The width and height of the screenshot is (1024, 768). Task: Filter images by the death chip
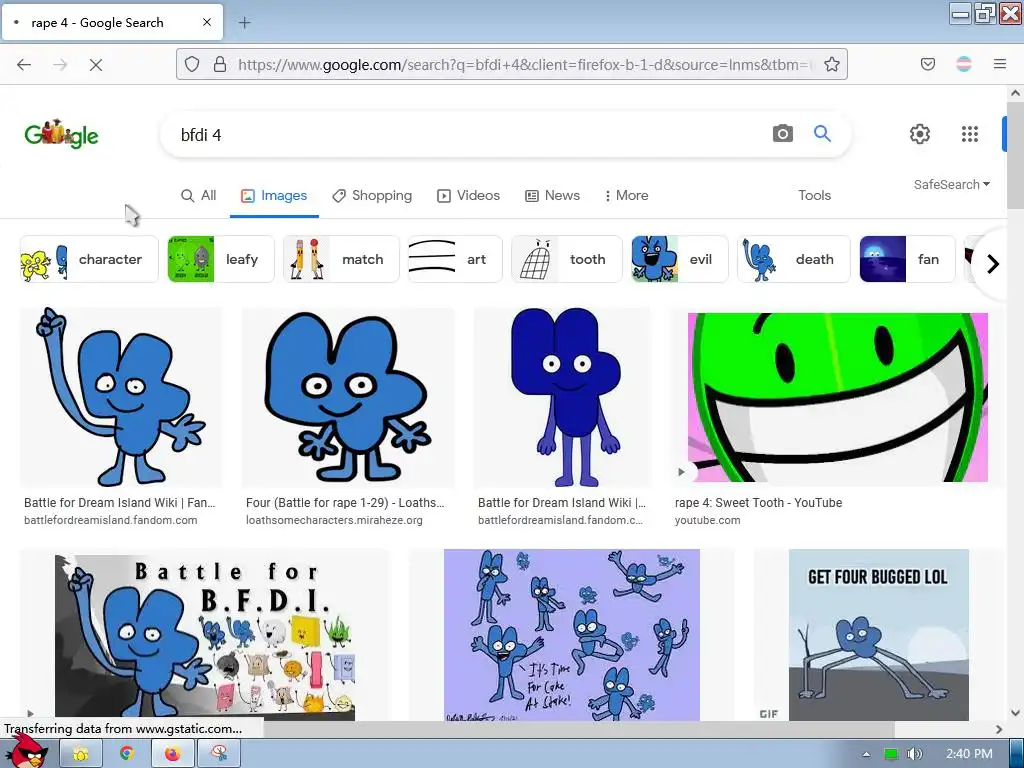click(793, 259)
